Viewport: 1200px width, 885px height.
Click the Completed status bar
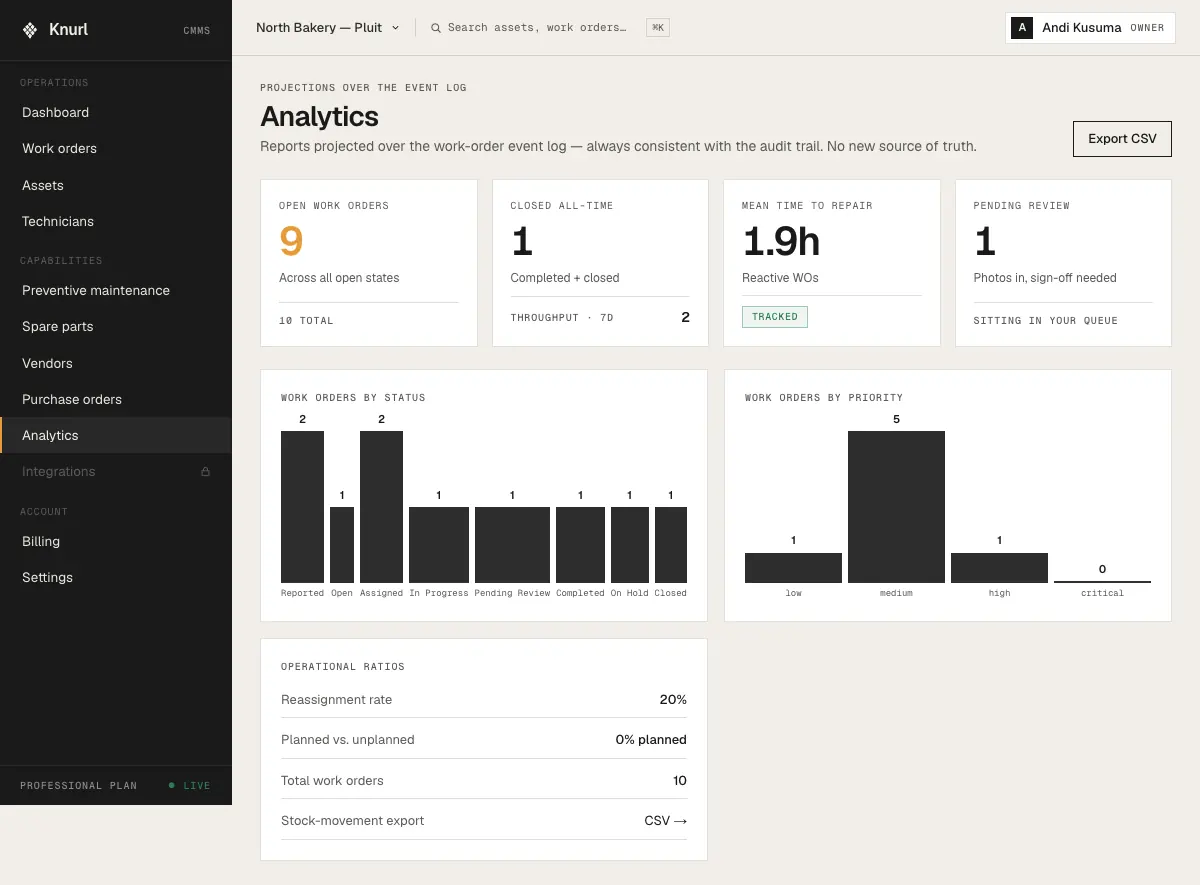580,545
